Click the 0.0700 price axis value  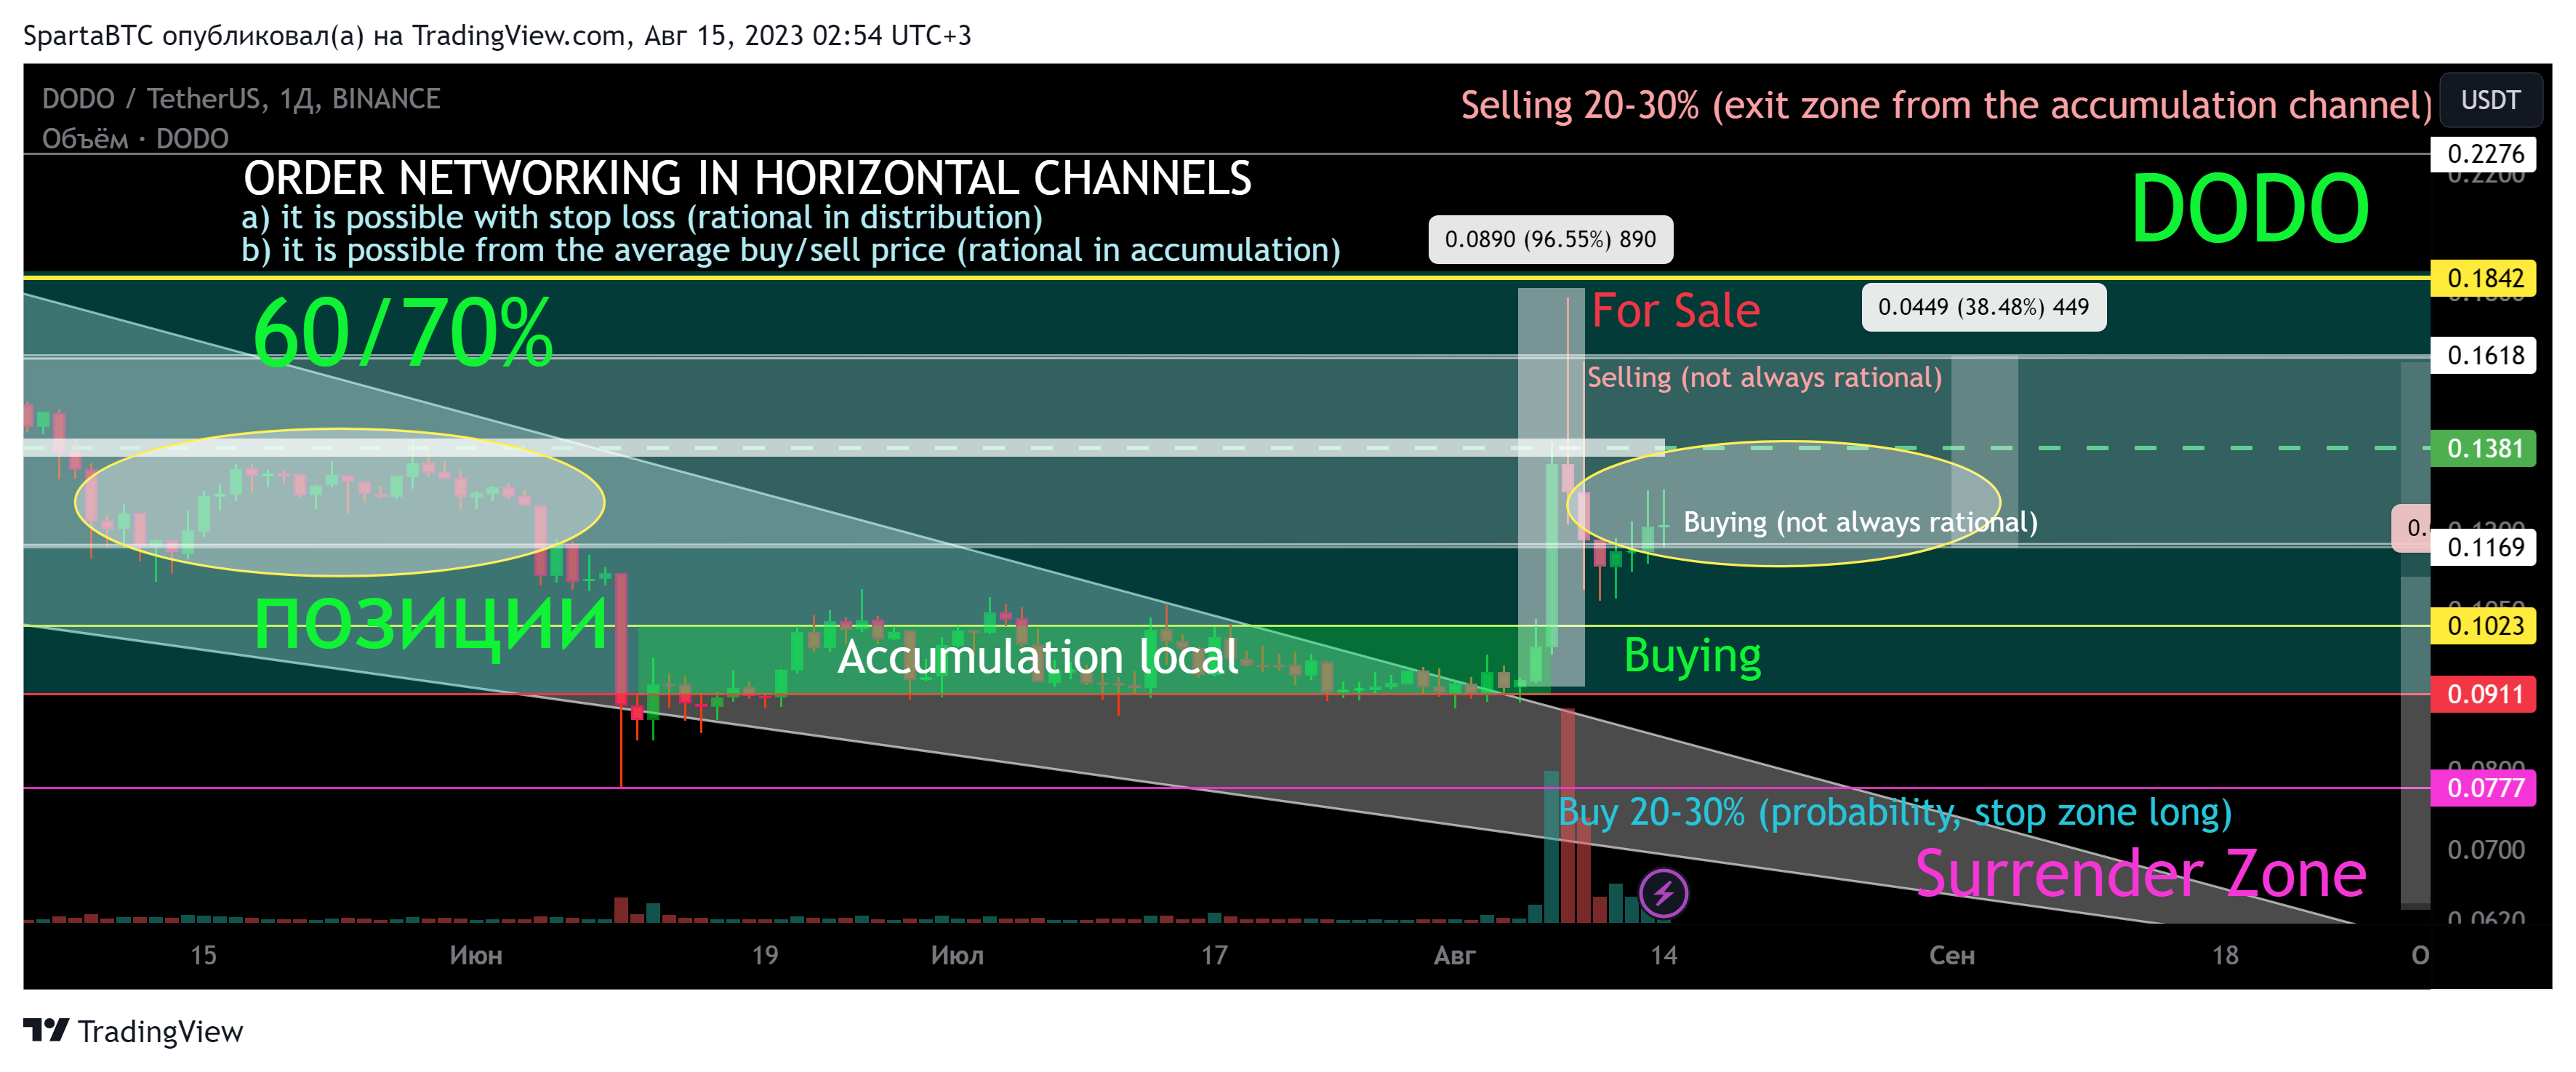click(2486, 850)
